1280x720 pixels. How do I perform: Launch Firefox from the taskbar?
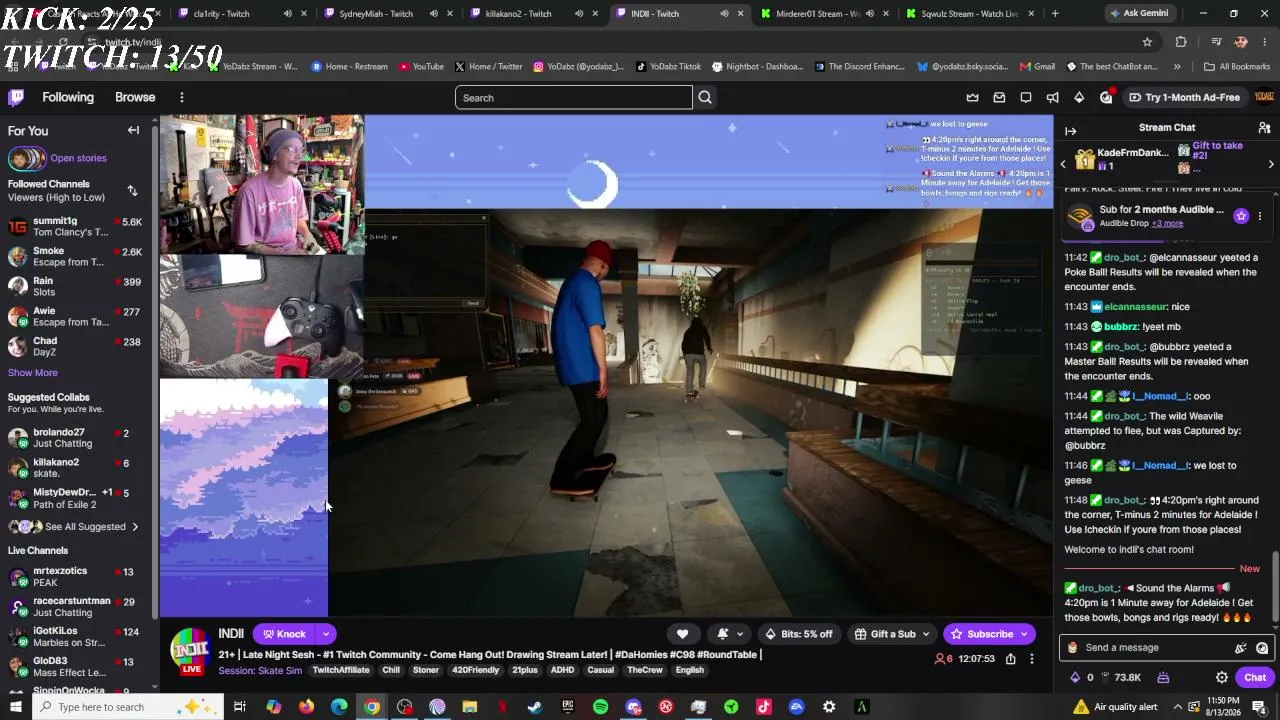[x=306, y=707]
